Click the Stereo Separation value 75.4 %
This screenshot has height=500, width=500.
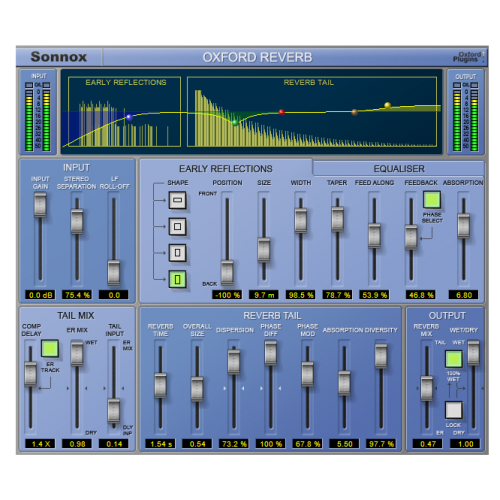point(77,295)
